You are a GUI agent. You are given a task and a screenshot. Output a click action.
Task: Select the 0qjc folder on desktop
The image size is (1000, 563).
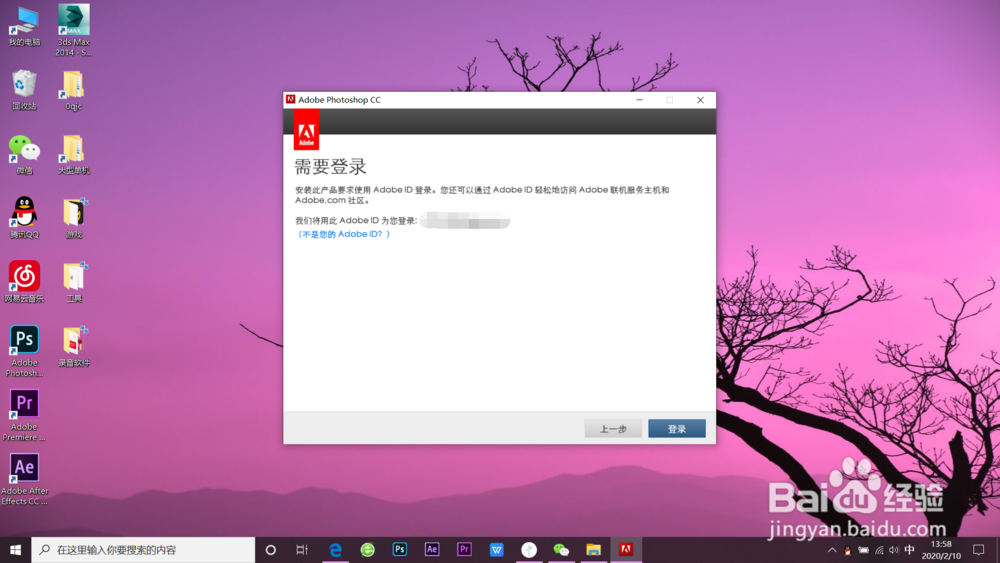(x=73, y=90)
